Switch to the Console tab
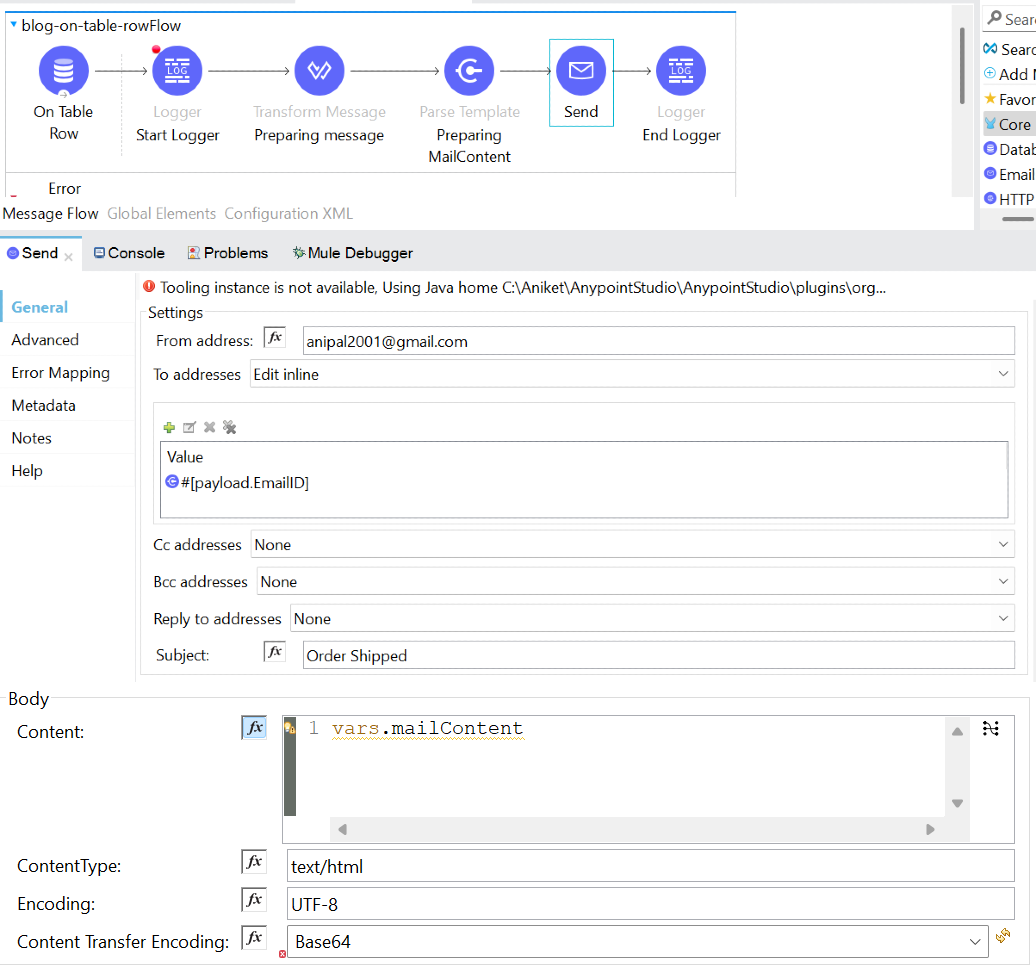The image size is (1036, 972). coord(129,253)
